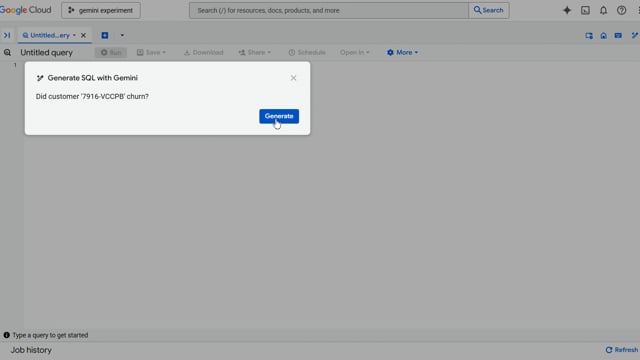The width and height of the screenshot is (640, 360).
Task: Select the gemini experiment project picker
Action: point(101,11)
